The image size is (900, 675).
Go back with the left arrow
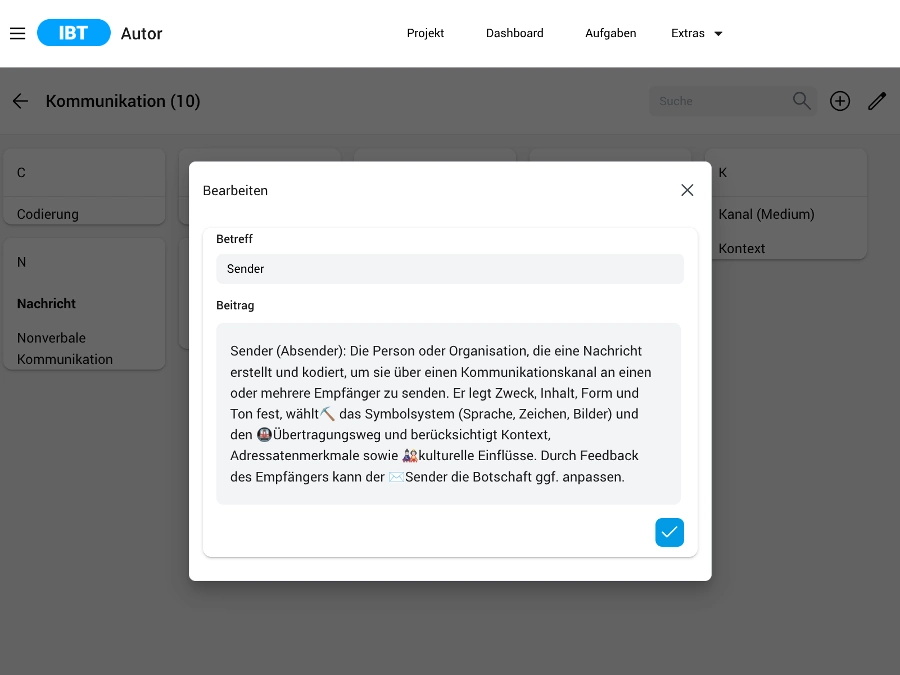[x=20, y=101]
